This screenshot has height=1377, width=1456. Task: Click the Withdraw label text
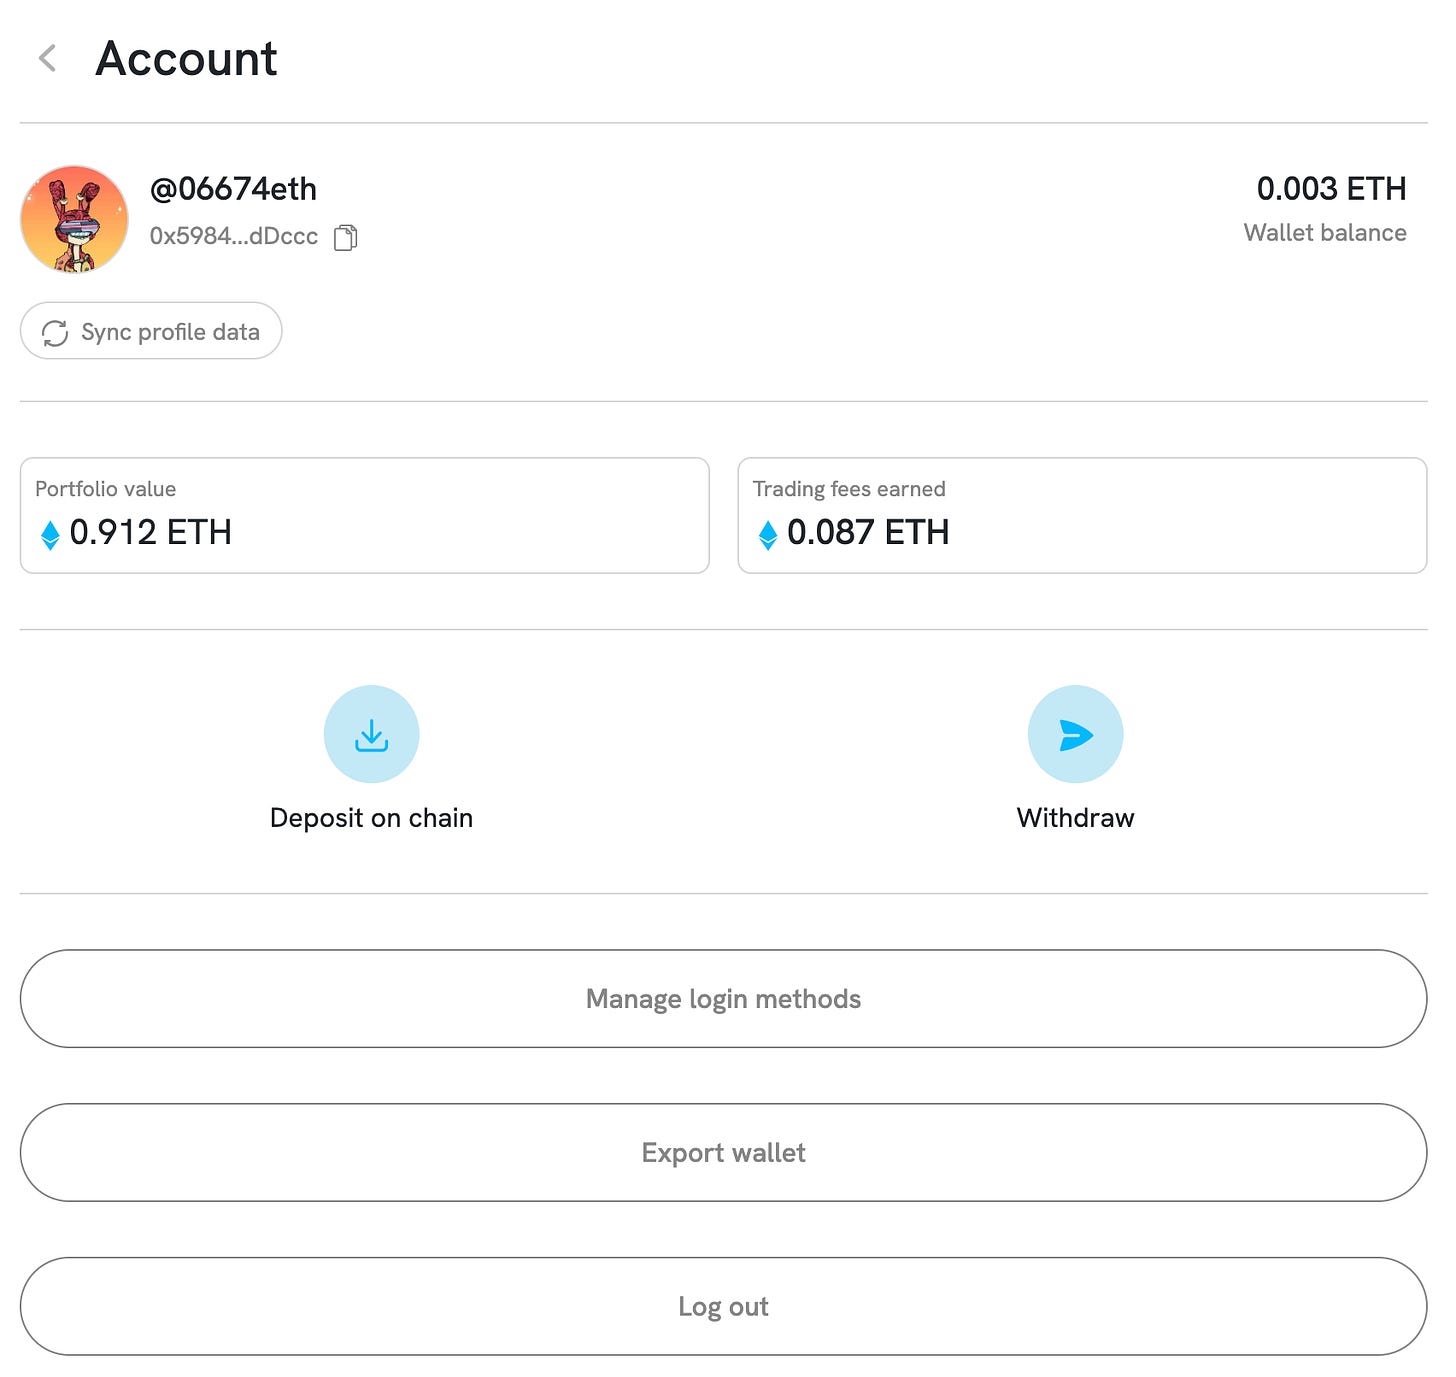click(x=1075, y=818)
